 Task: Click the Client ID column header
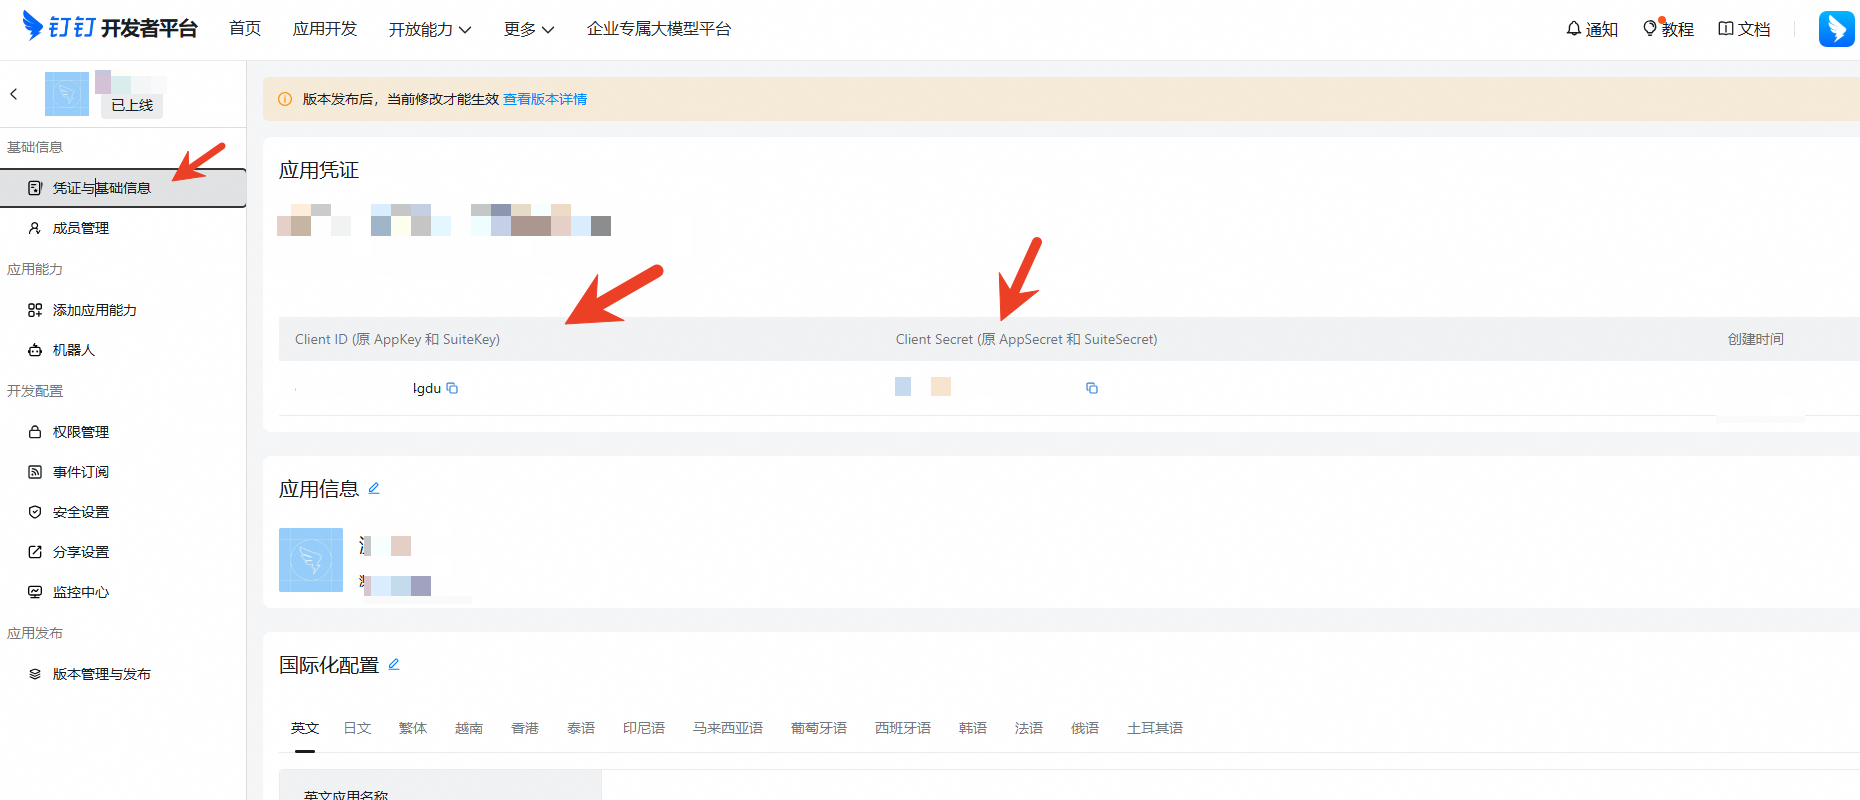click(x=397, y=339)
